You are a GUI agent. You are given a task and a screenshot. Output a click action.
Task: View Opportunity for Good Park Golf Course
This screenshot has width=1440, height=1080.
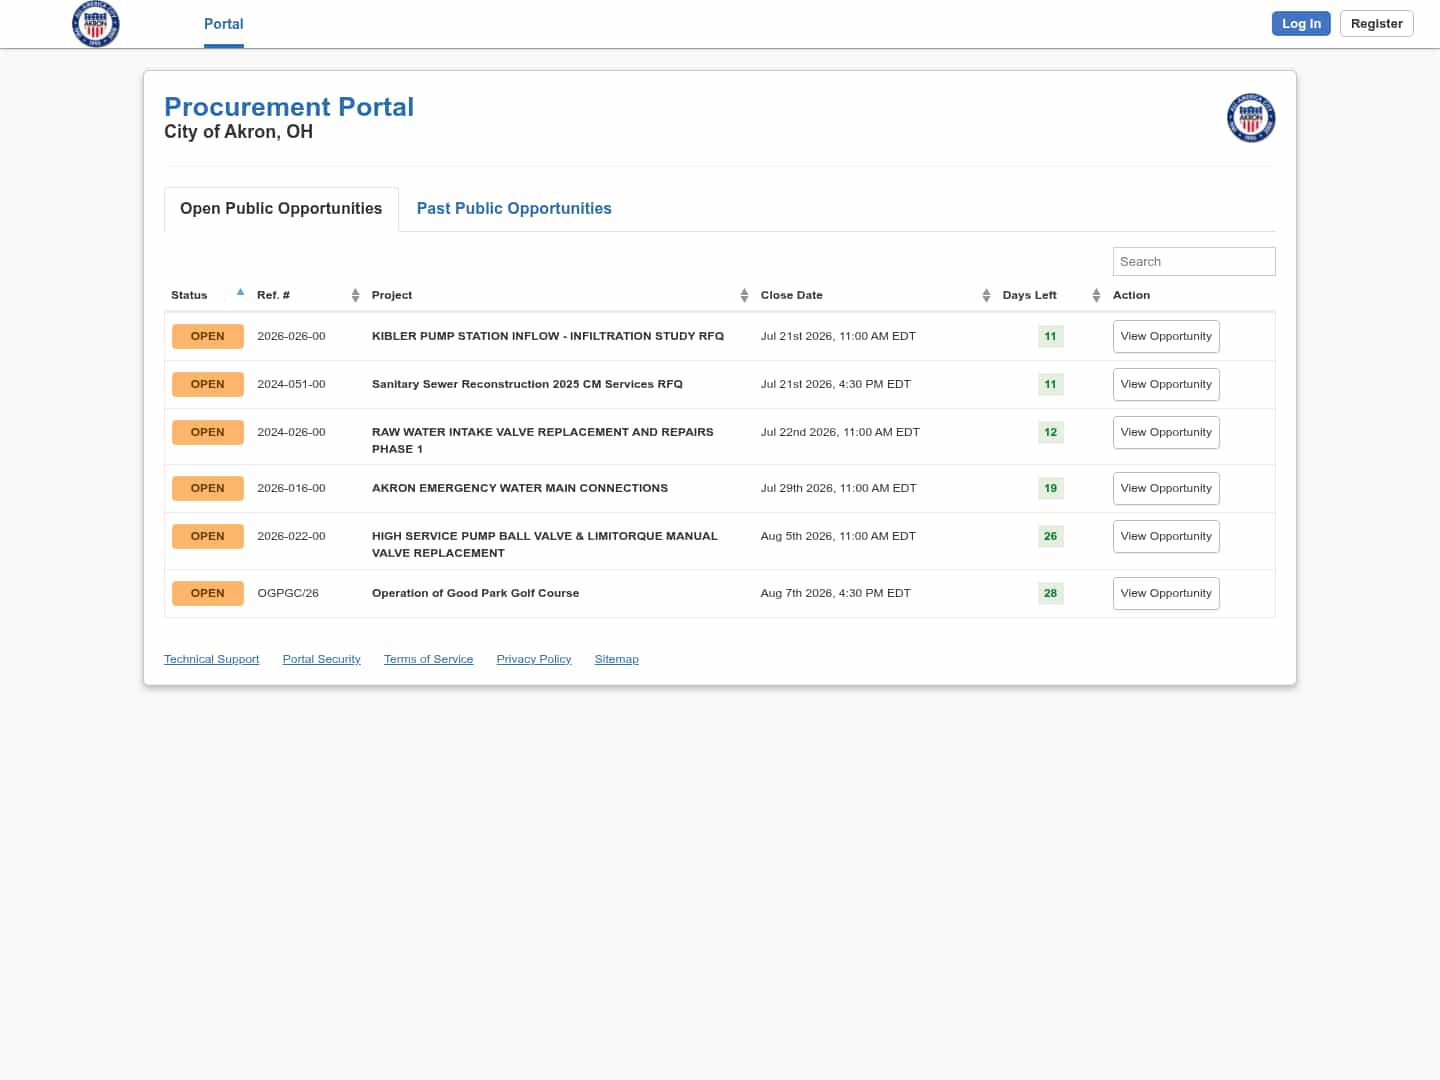pos(1166,593)
